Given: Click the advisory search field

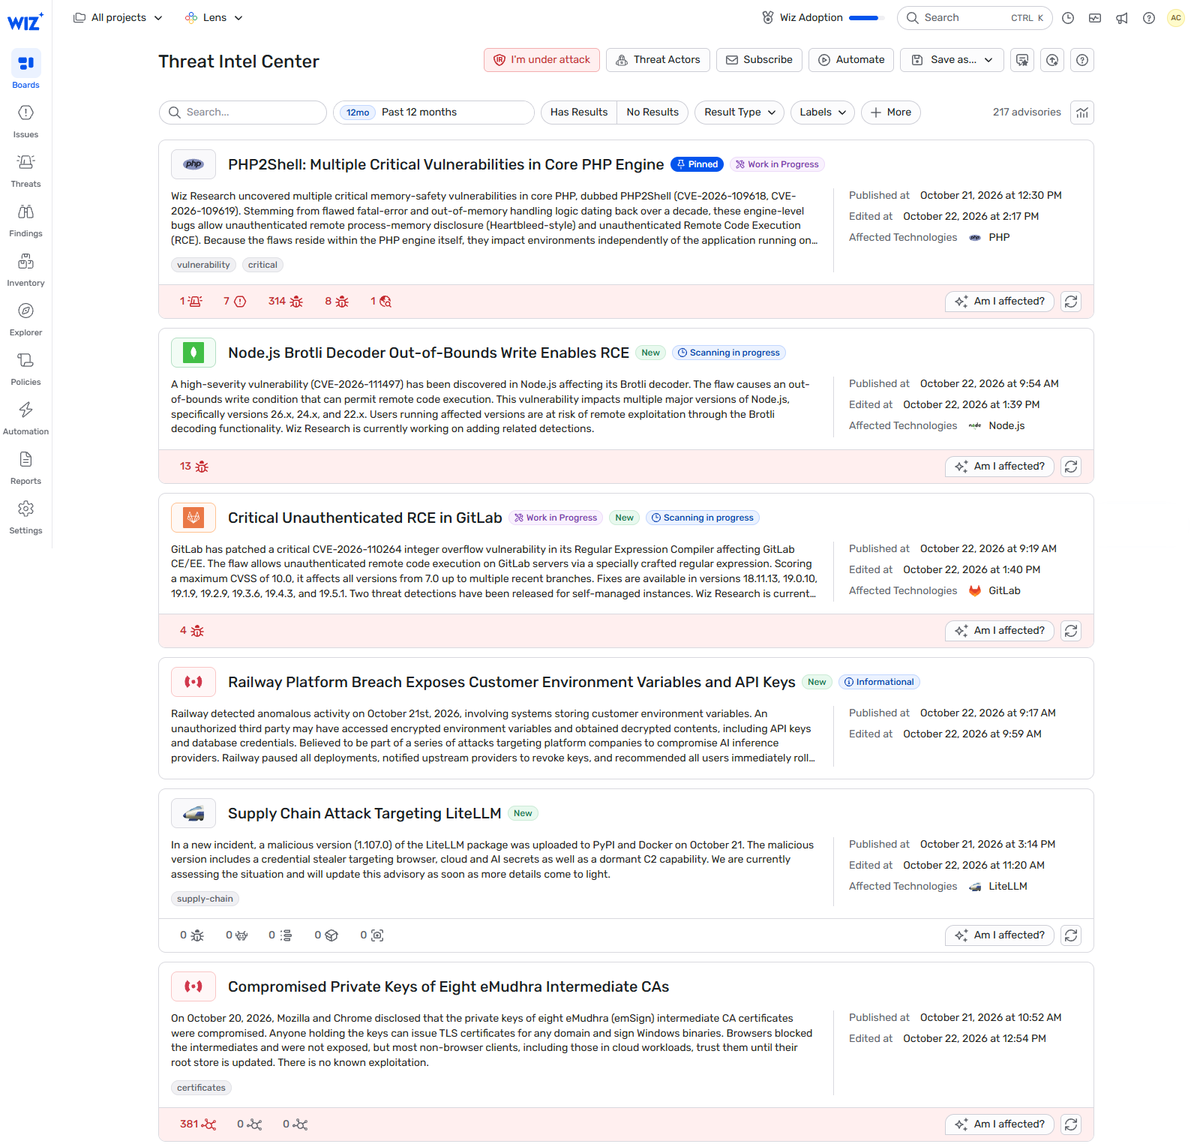Looking at the screenshot, I should click(243, 113).
